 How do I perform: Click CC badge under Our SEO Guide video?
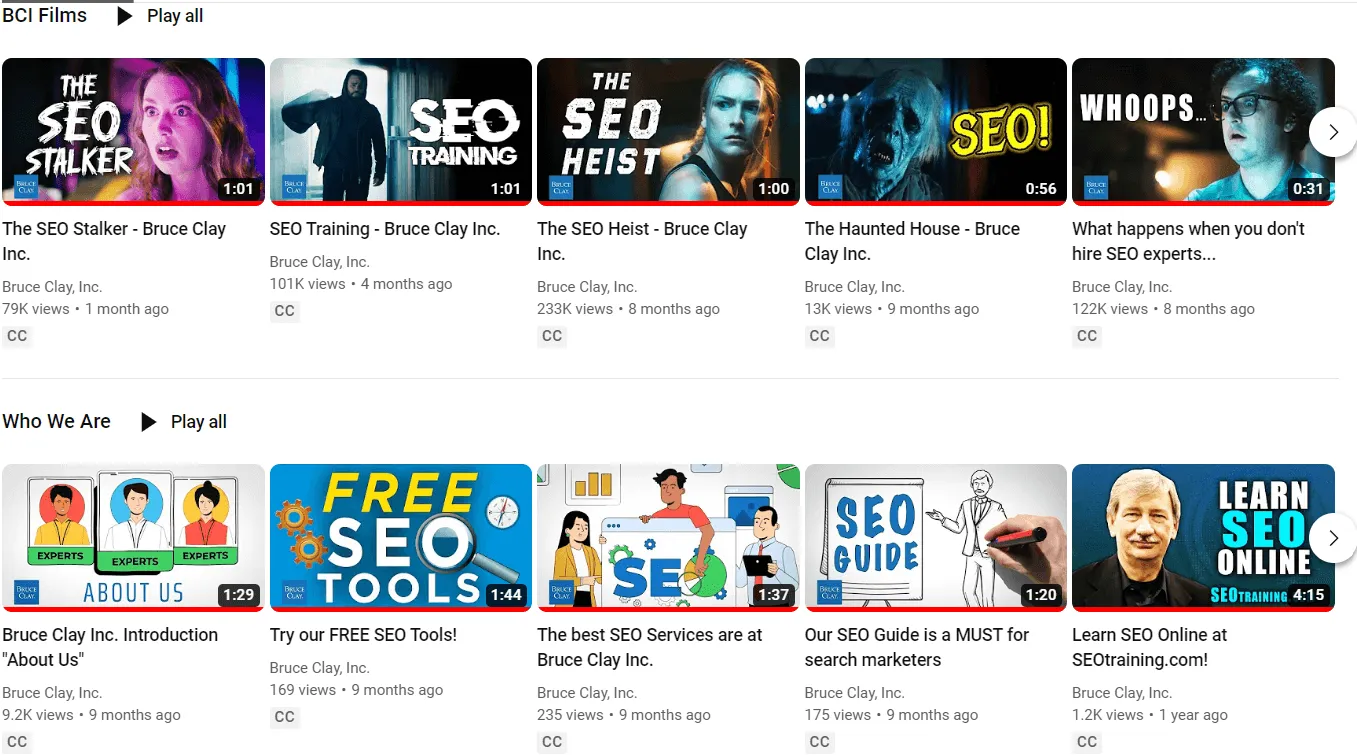pyautogui.click(x=820, y=742)
